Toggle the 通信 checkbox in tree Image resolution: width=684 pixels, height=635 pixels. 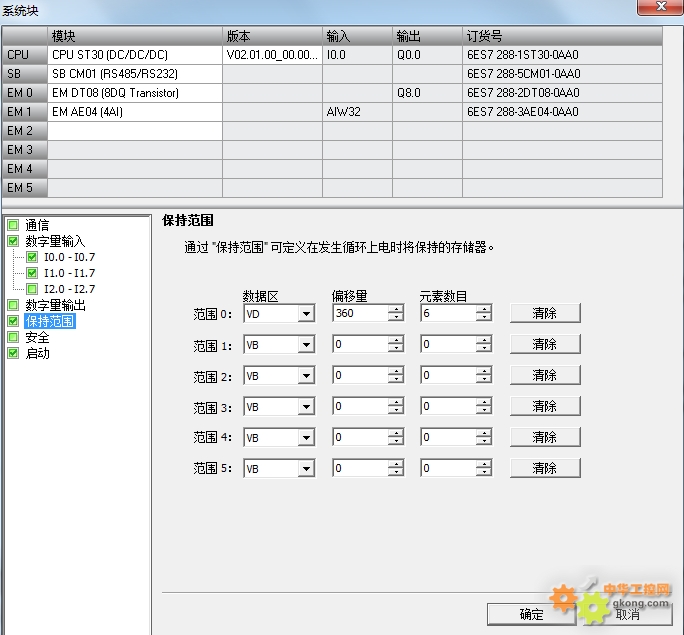(x=13, y=225)
